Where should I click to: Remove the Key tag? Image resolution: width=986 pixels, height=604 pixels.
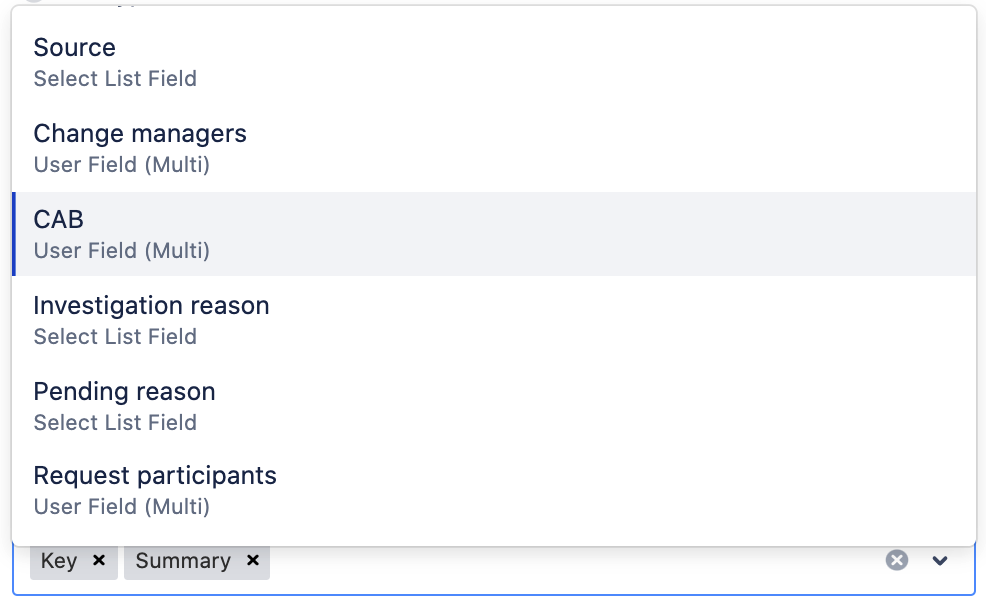(x=98, y=561)
